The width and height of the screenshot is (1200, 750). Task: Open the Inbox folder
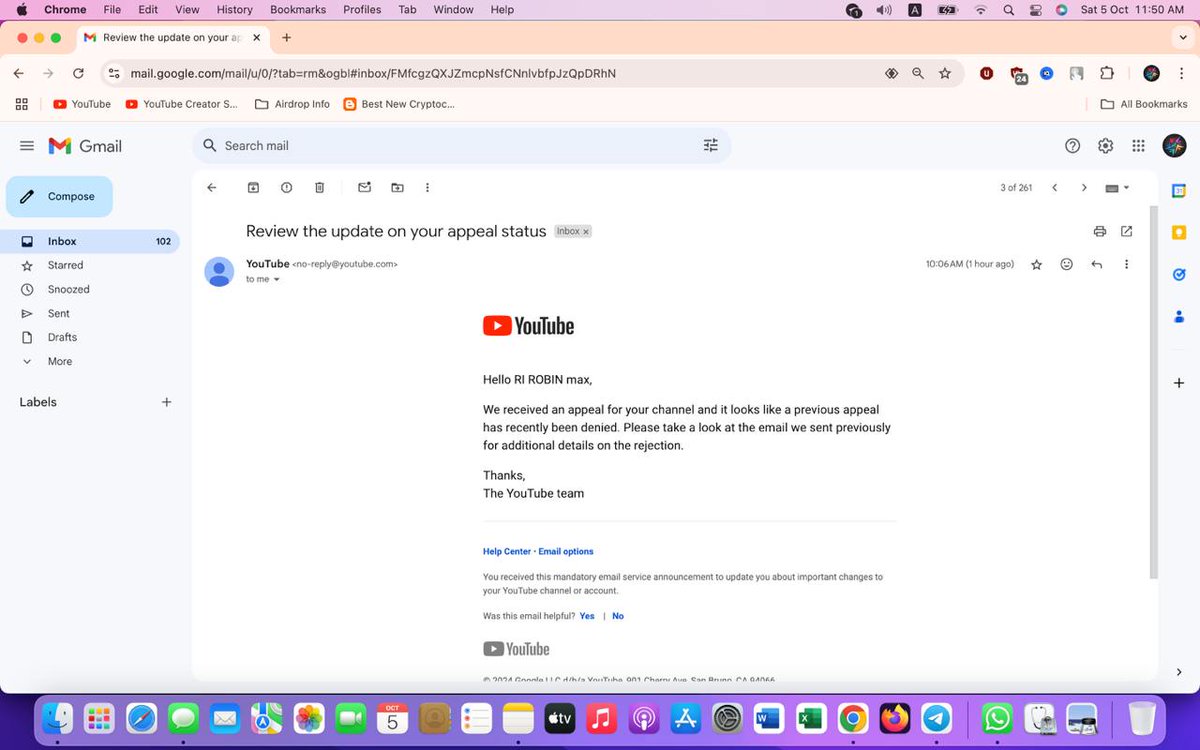coord(90,241)
